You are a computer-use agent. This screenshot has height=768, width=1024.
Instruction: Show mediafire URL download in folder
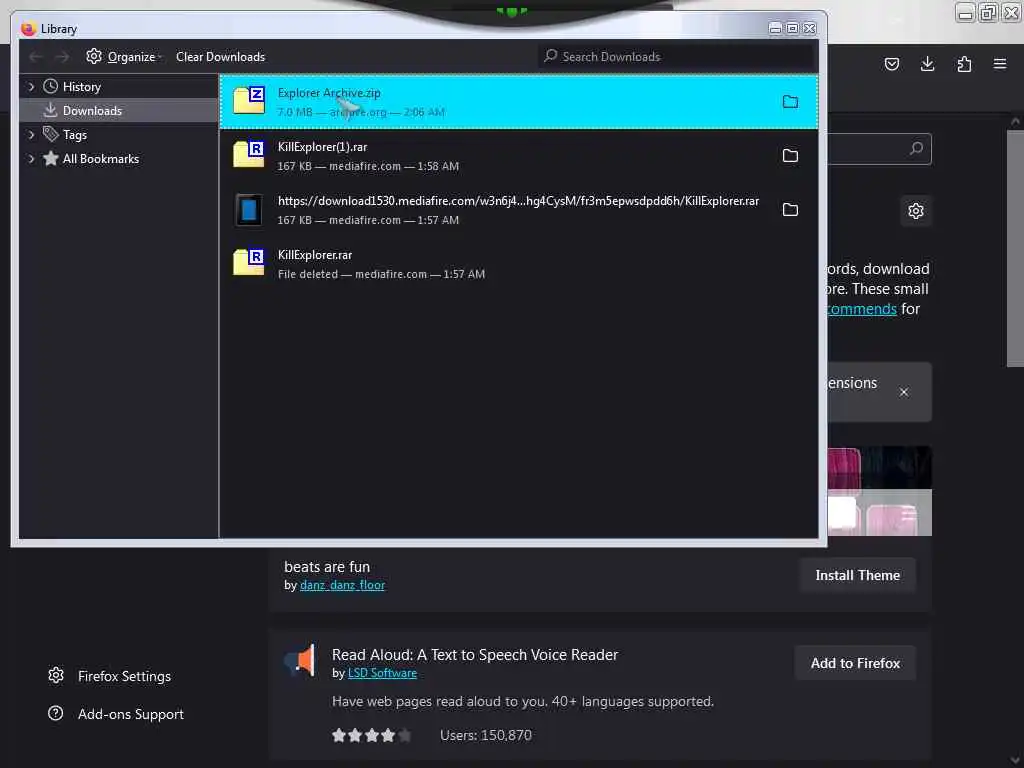pos(790,210)
